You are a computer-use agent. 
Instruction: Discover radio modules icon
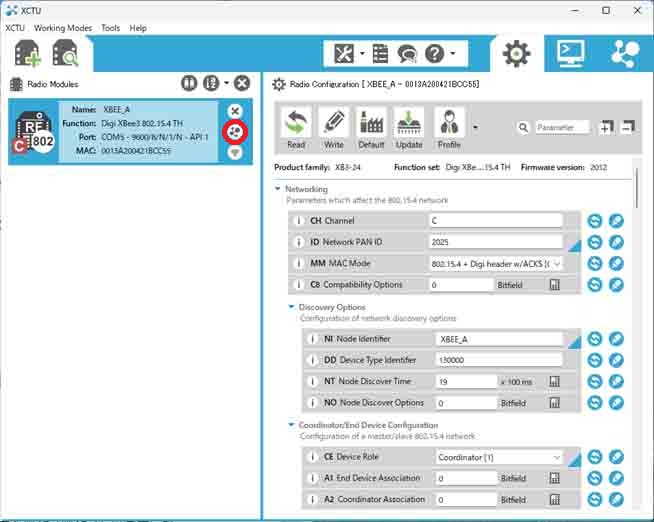pyautogui.click(x=65, y=53)
